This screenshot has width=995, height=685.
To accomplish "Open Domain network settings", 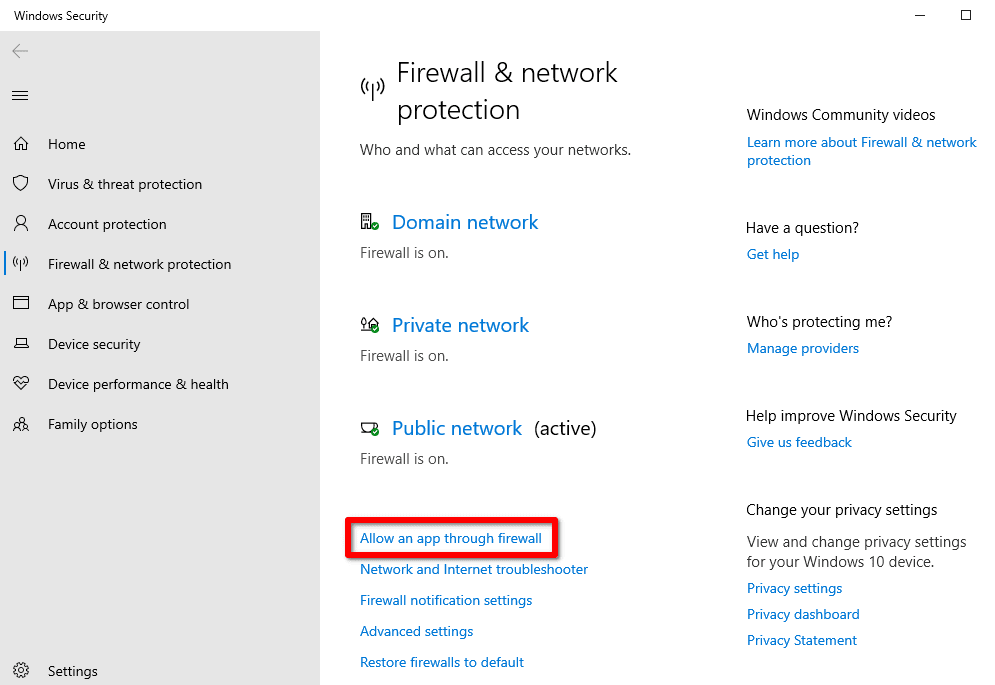I will click(x=465, y=222).
